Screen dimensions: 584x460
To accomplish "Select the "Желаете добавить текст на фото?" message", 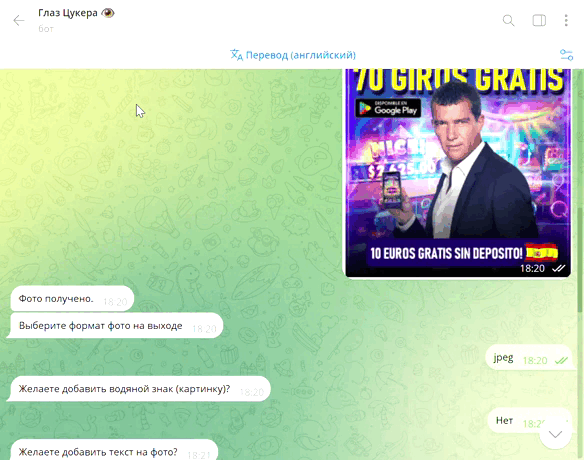I will click(x=114, y=450).
